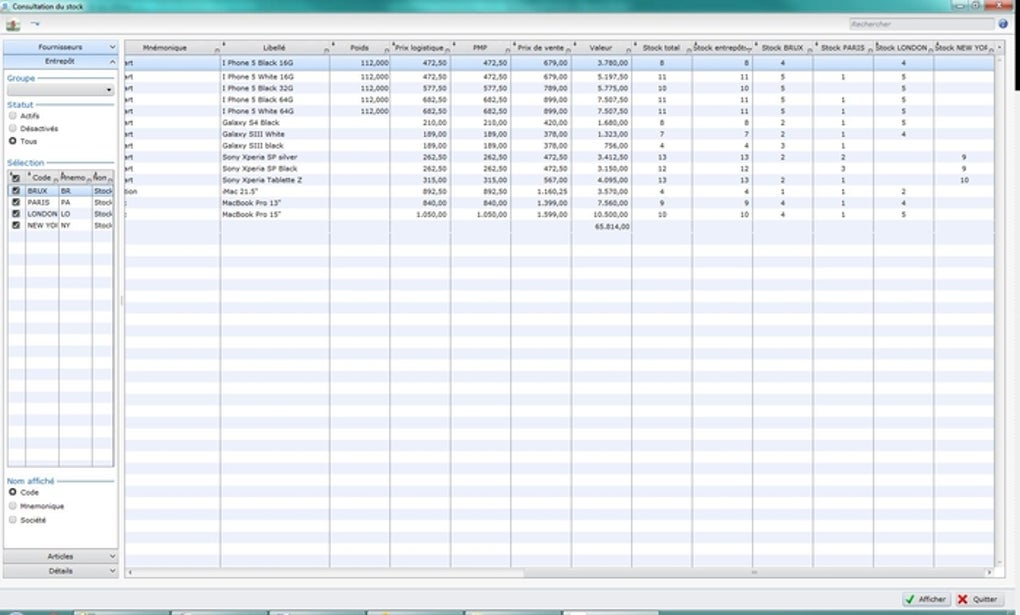This screenshot has width=1020, height=615.
Task: Click the arrow icon in the top toolbar
Action: (35, 23)
